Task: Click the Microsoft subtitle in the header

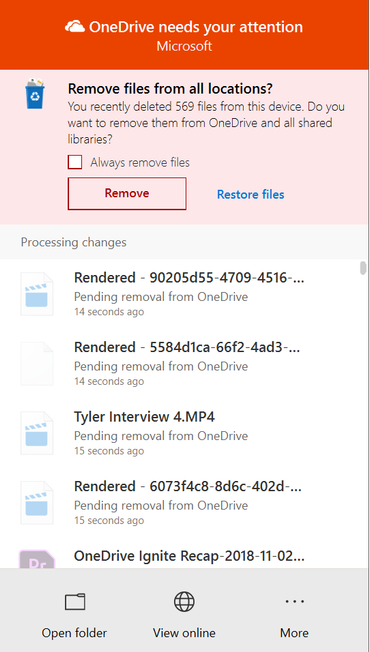Action: click(184, 46)
